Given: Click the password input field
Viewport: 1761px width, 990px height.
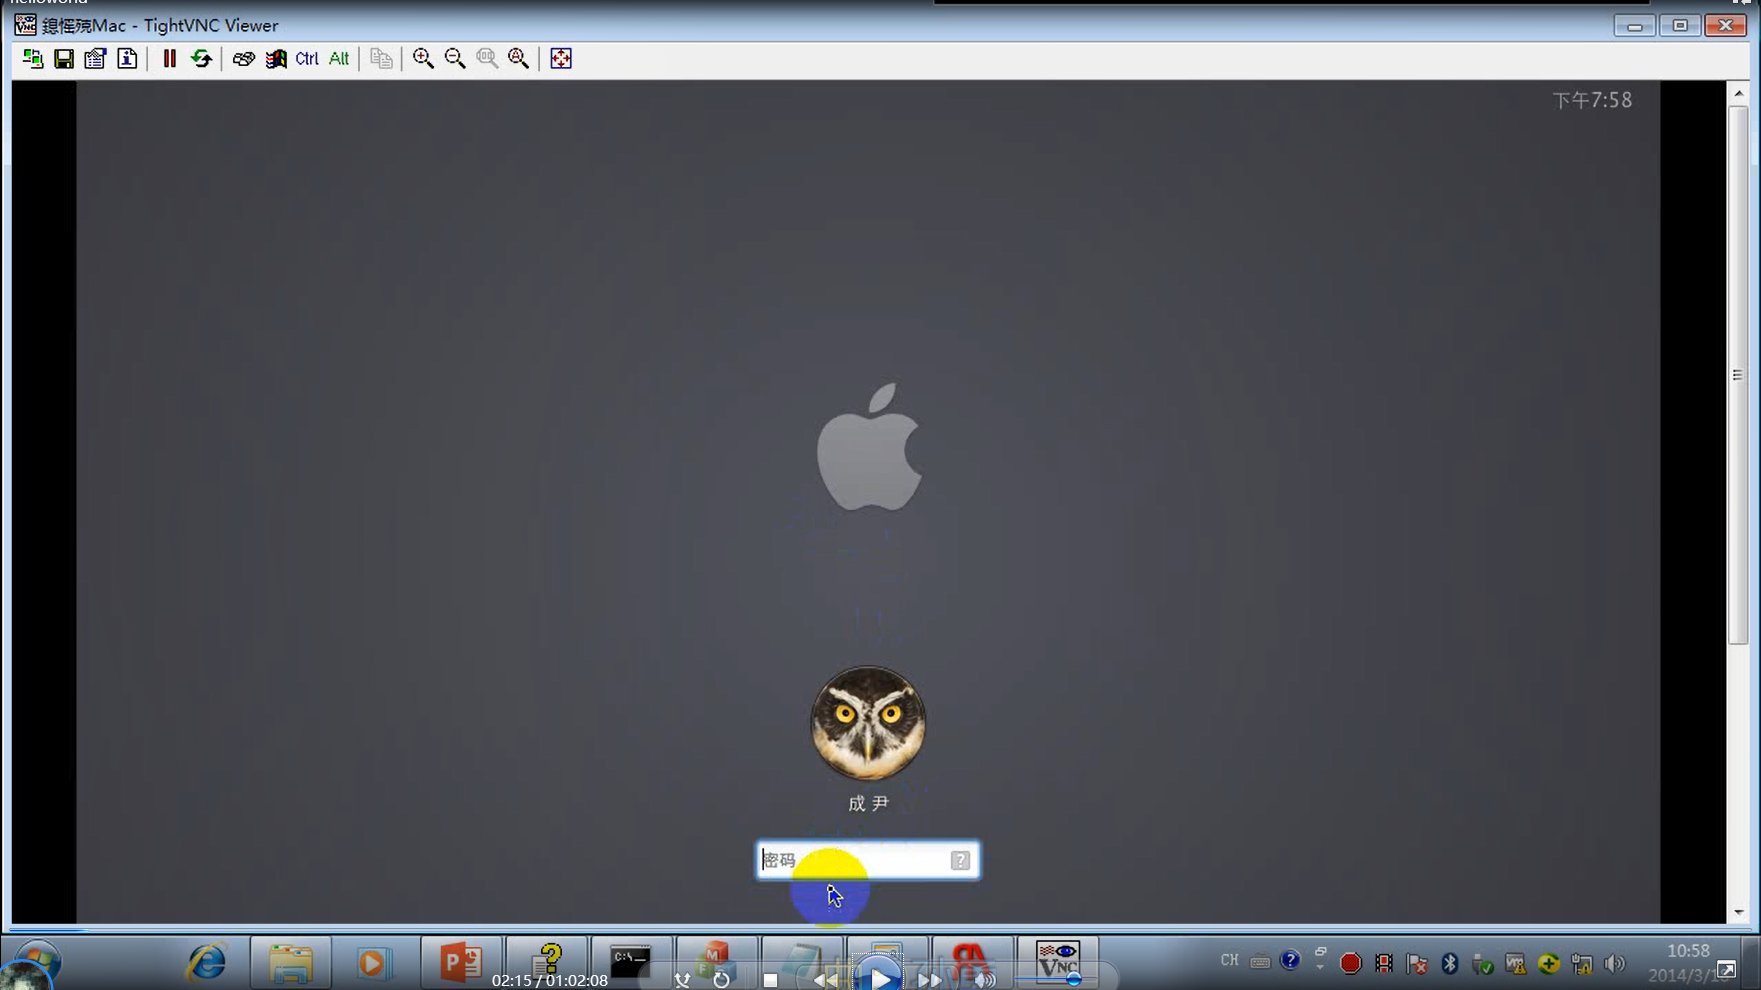Looking at the screenshot, I should tap(867, 860).
